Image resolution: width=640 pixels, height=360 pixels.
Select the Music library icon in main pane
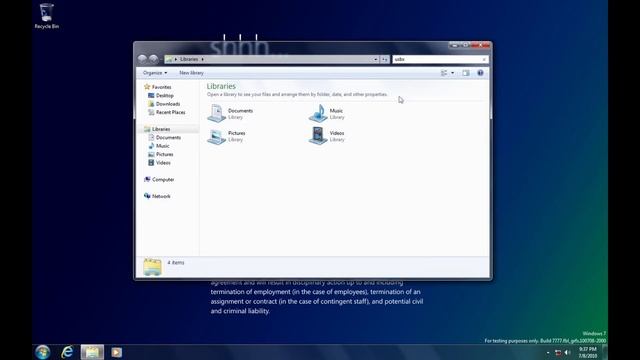pyautogui.click(x=318, y=113)
